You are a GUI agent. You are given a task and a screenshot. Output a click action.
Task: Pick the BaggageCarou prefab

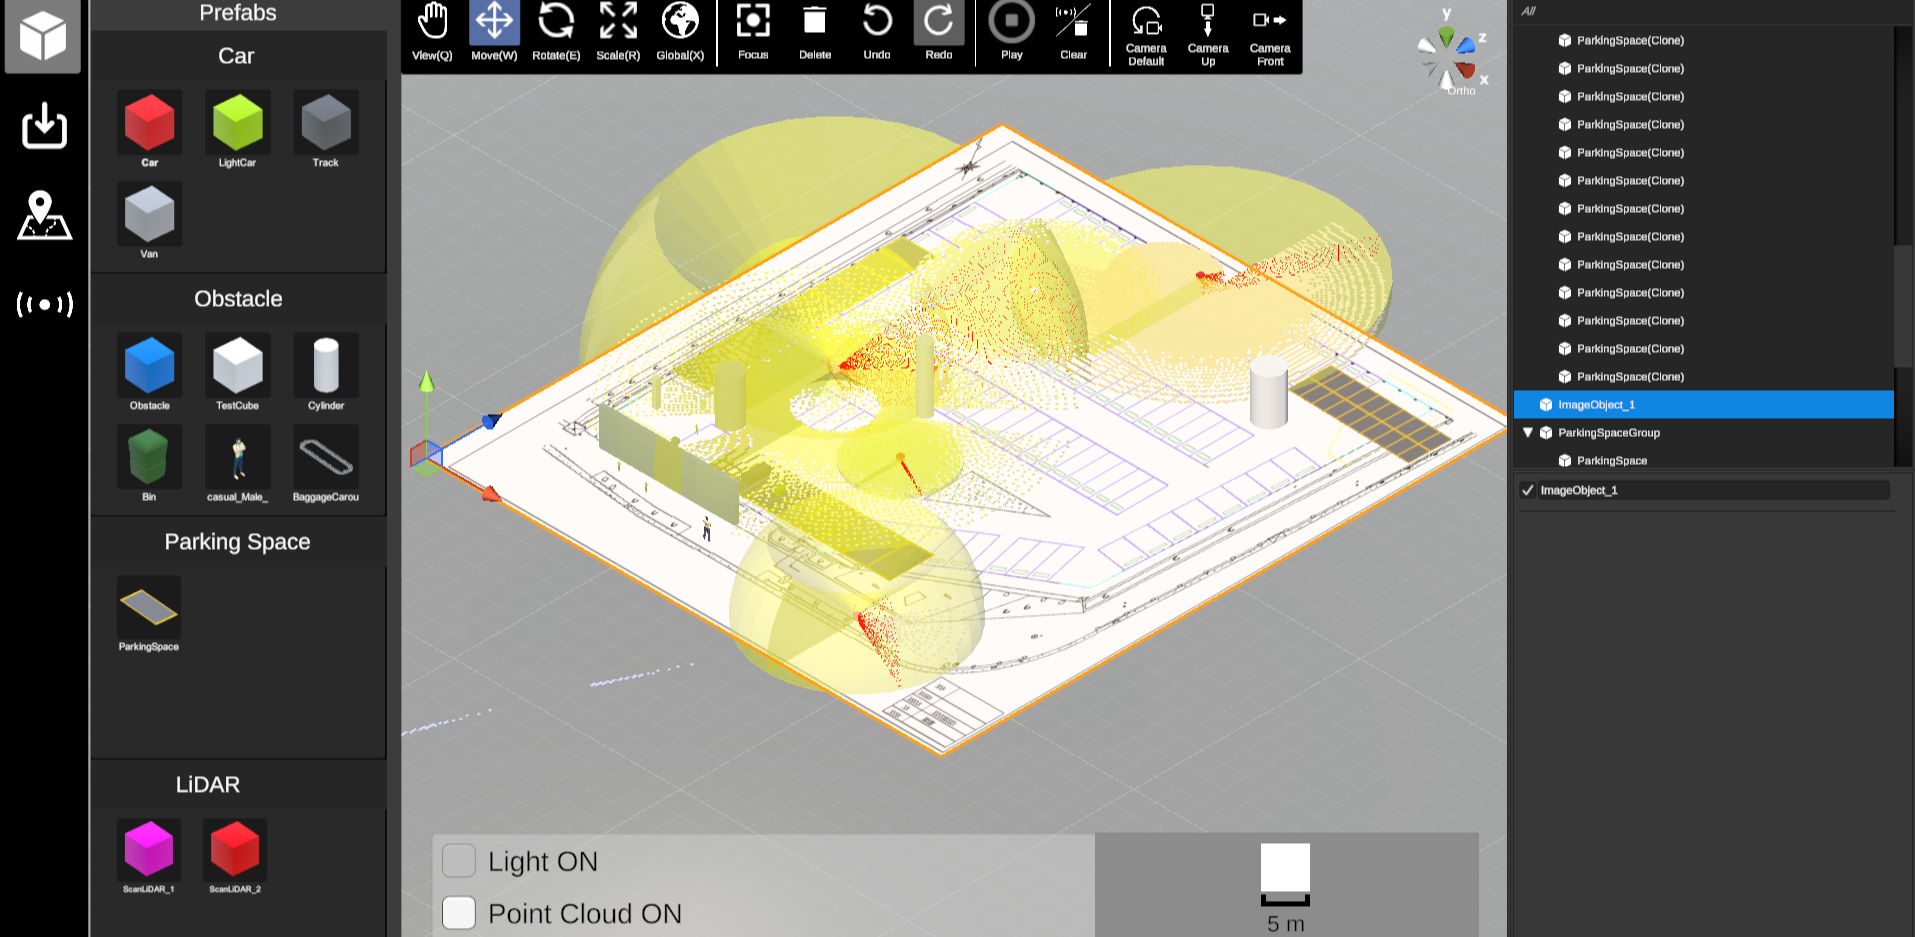click(x=325, y=457)
